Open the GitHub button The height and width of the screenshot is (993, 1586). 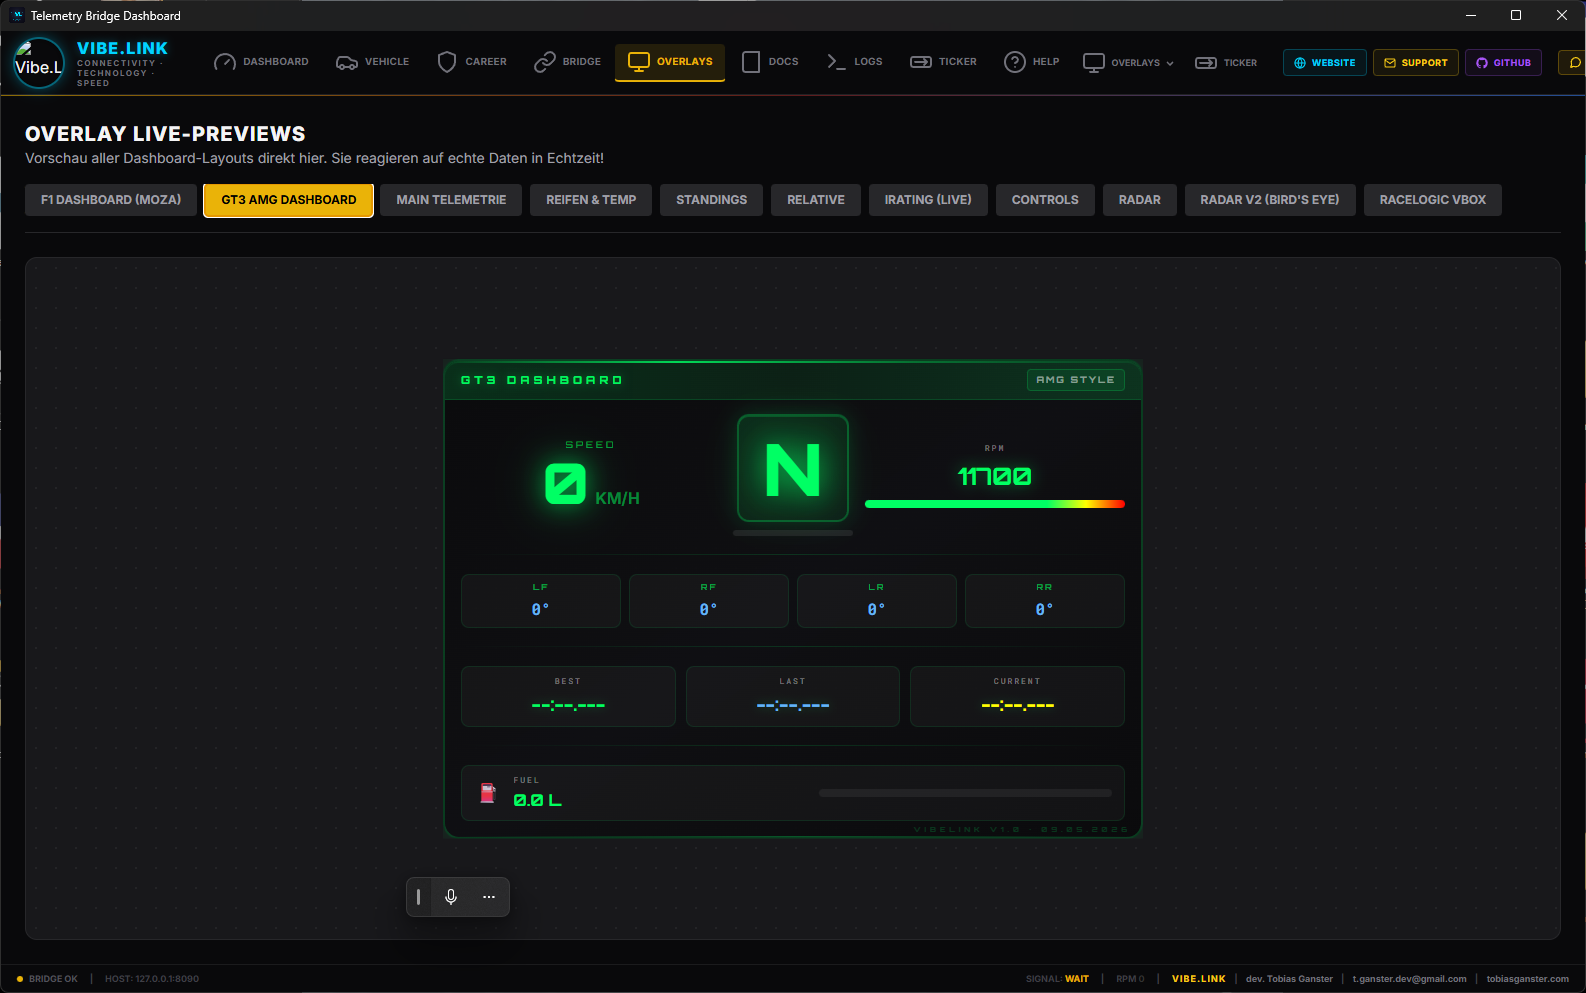pyautogui.click(x=1504, y=63)
